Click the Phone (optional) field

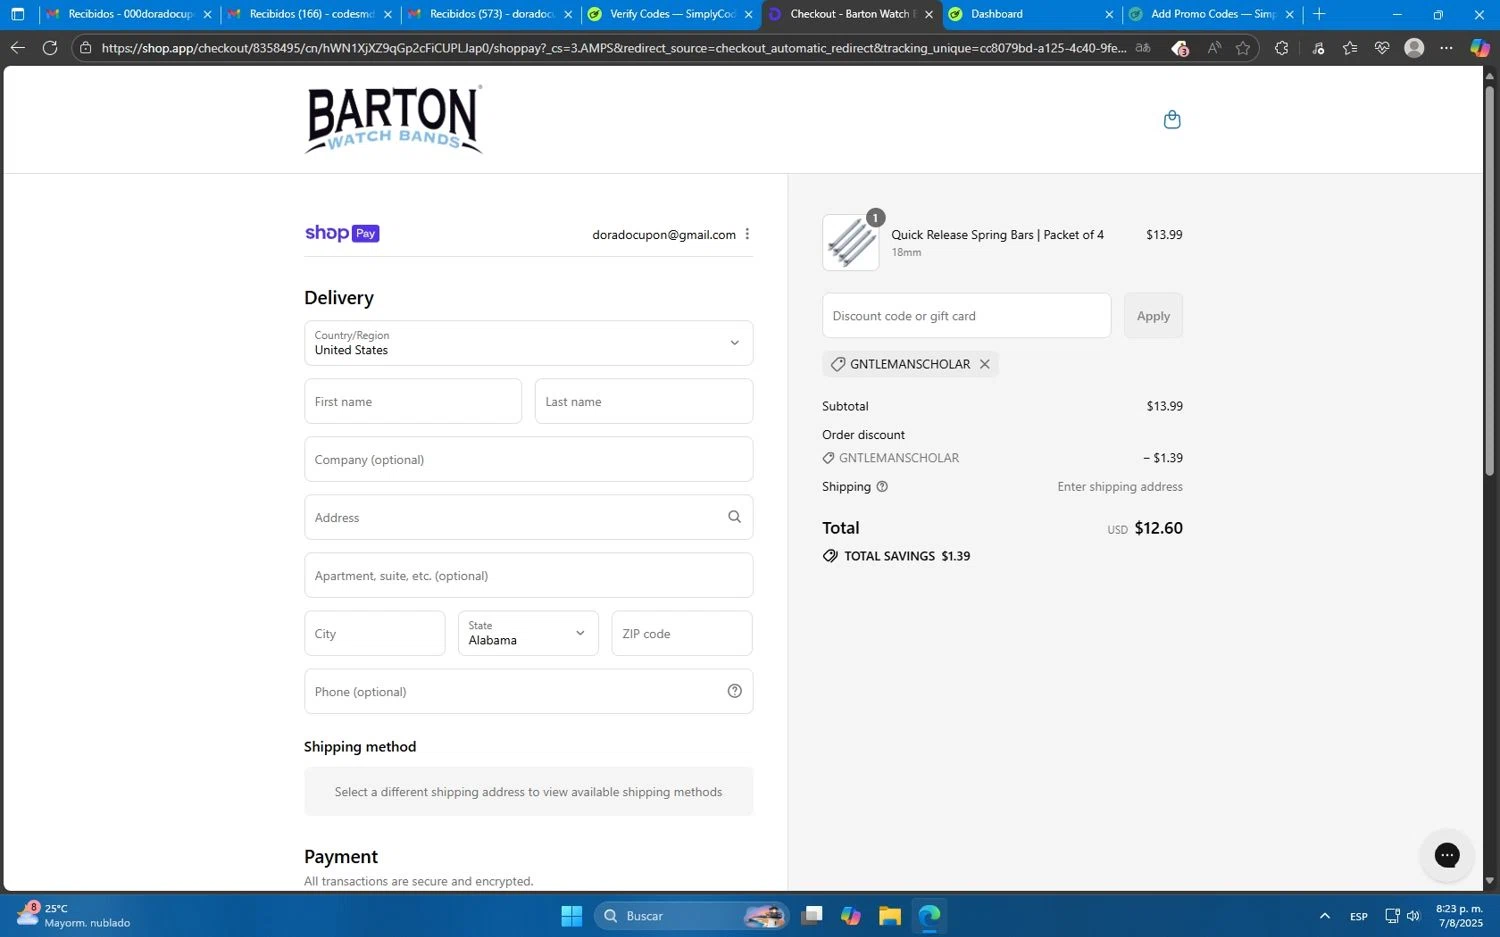[528, 691]
